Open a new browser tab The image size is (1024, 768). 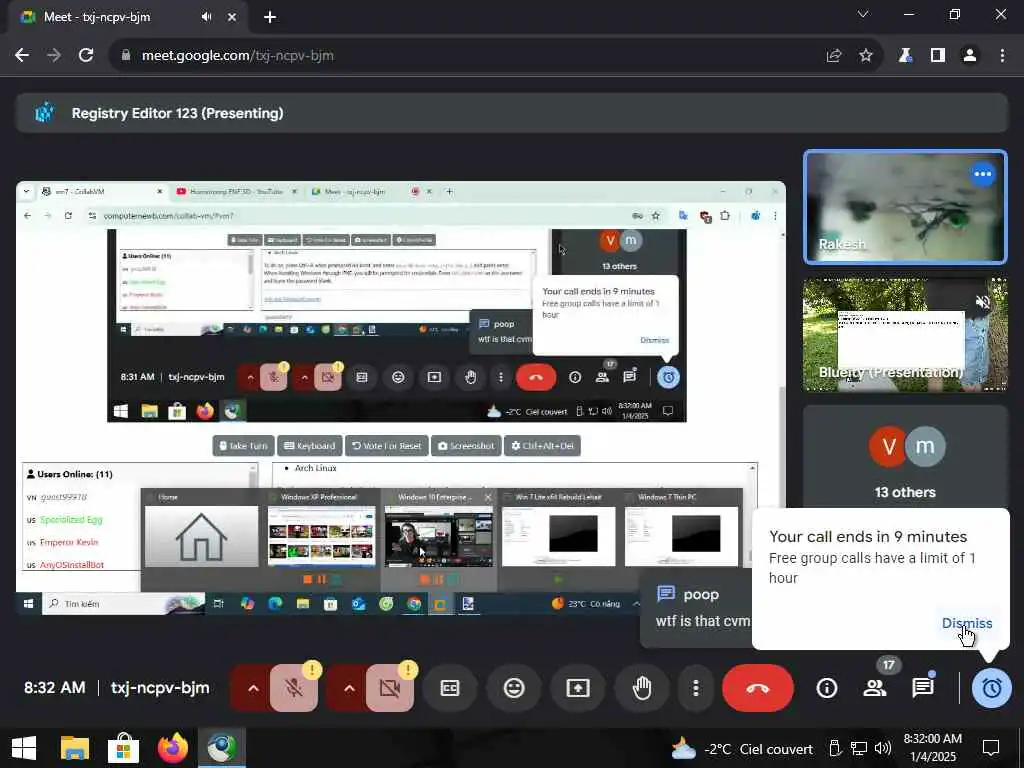pos(270,17)
